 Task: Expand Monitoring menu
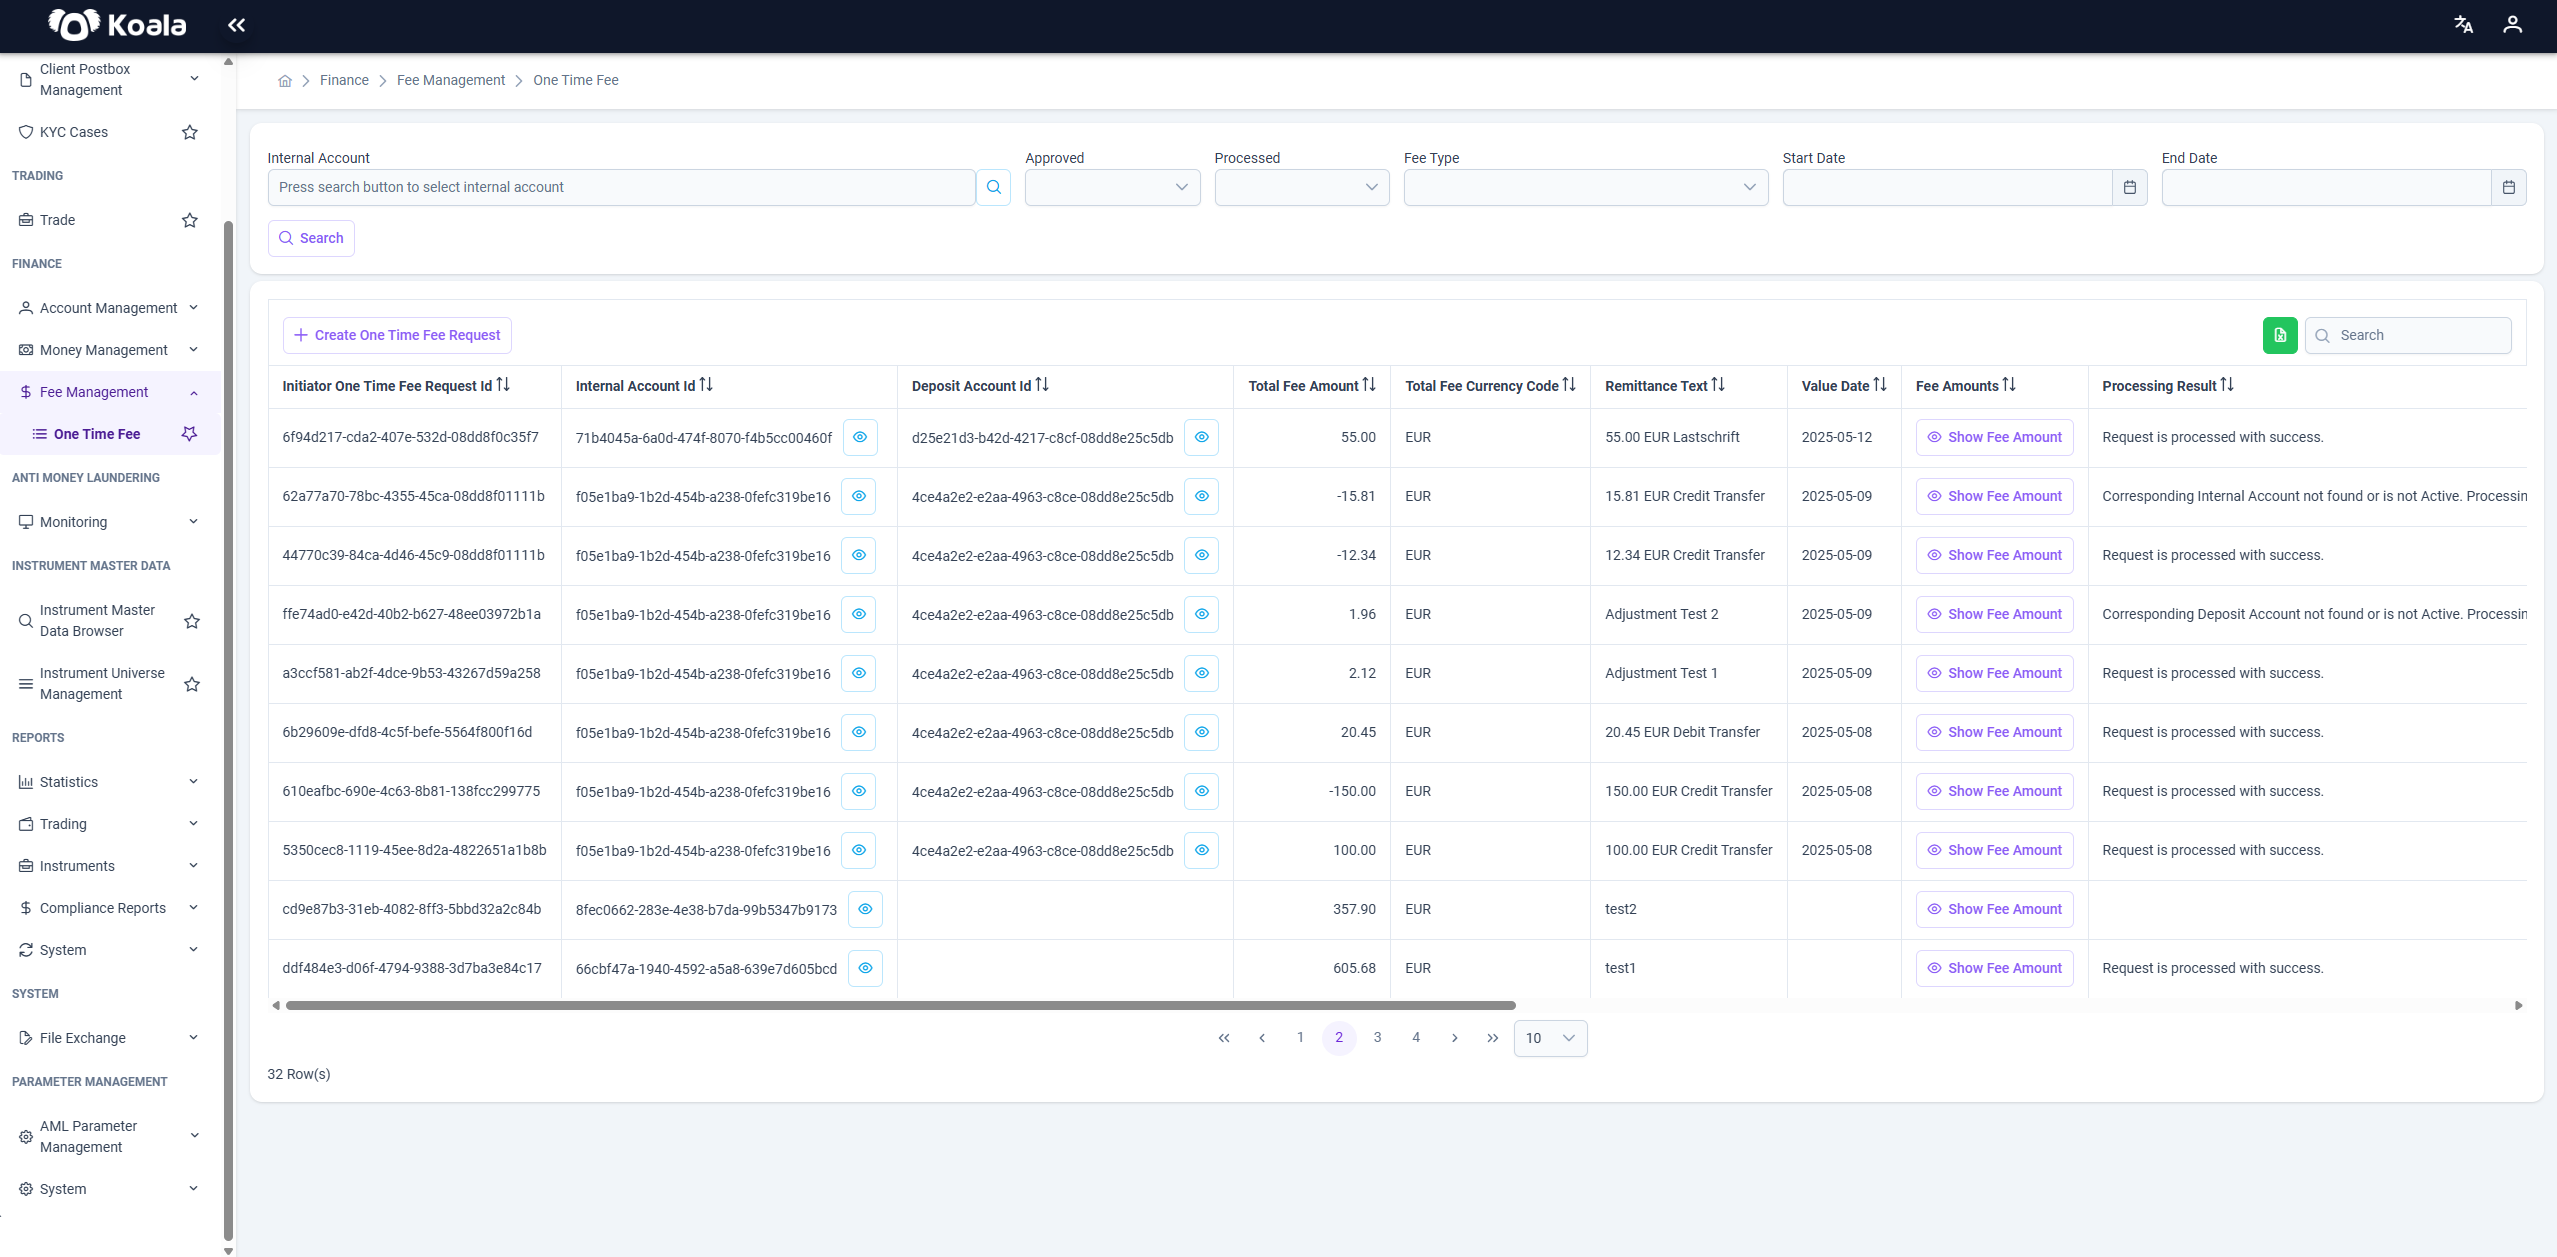click(110, 522)
